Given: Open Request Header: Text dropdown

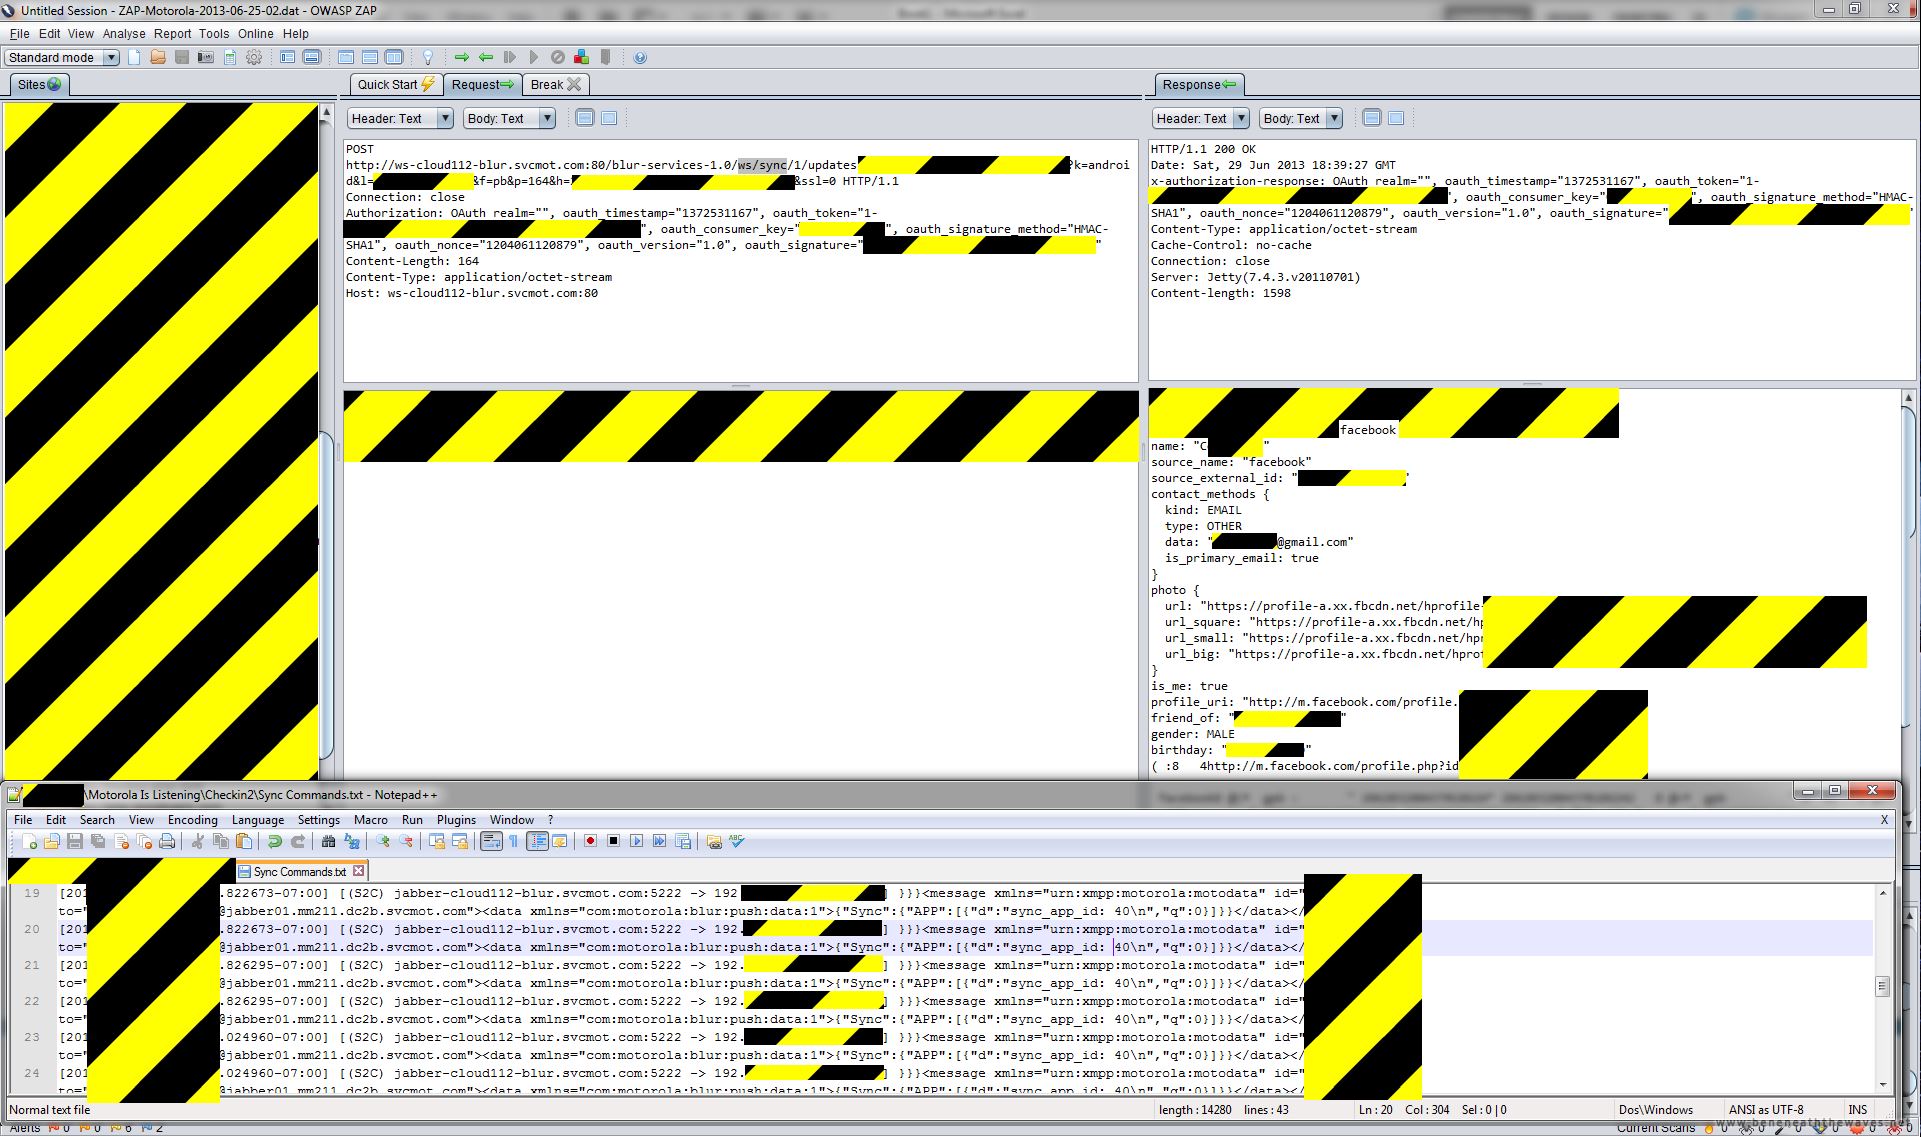Looking at the screenshot, I should point(398,118).
